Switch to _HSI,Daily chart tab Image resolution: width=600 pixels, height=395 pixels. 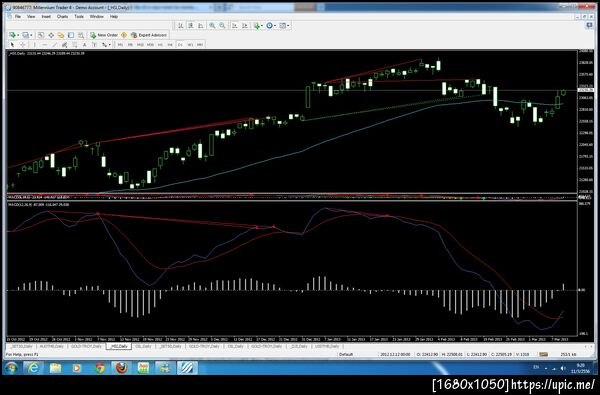point(119,346)
